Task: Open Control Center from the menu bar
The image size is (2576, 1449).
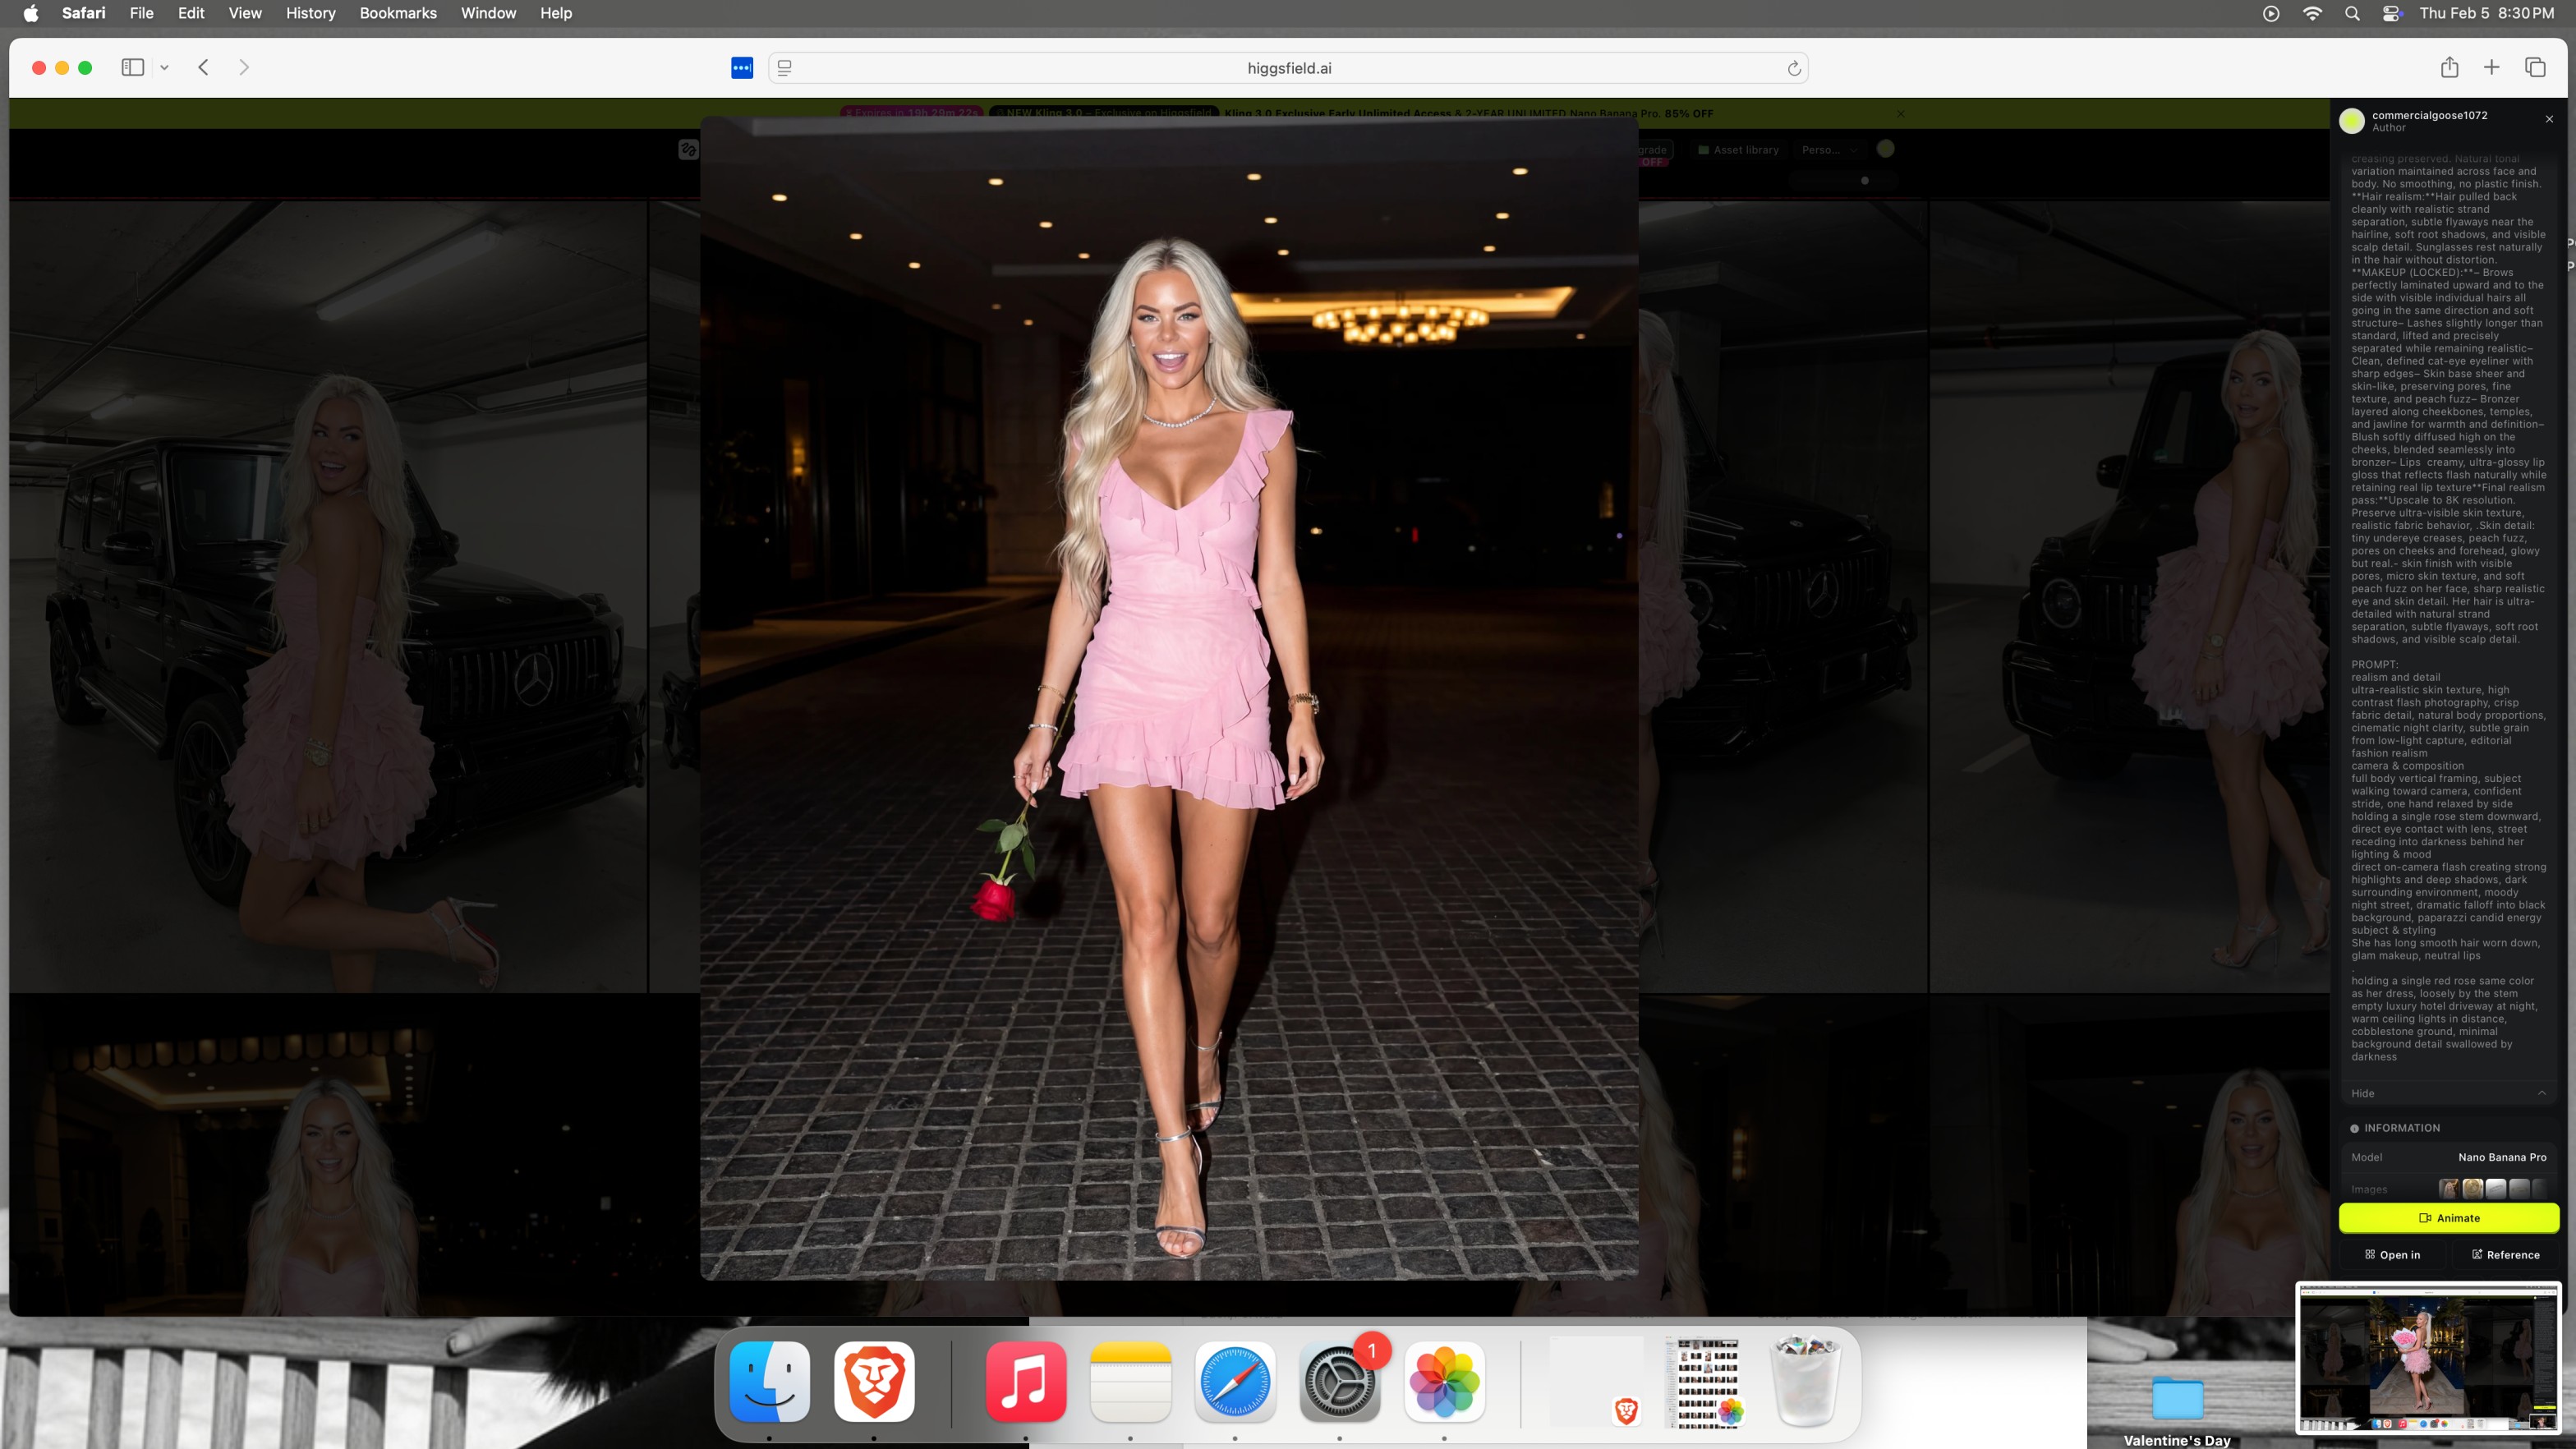Action: point(2392,13)
